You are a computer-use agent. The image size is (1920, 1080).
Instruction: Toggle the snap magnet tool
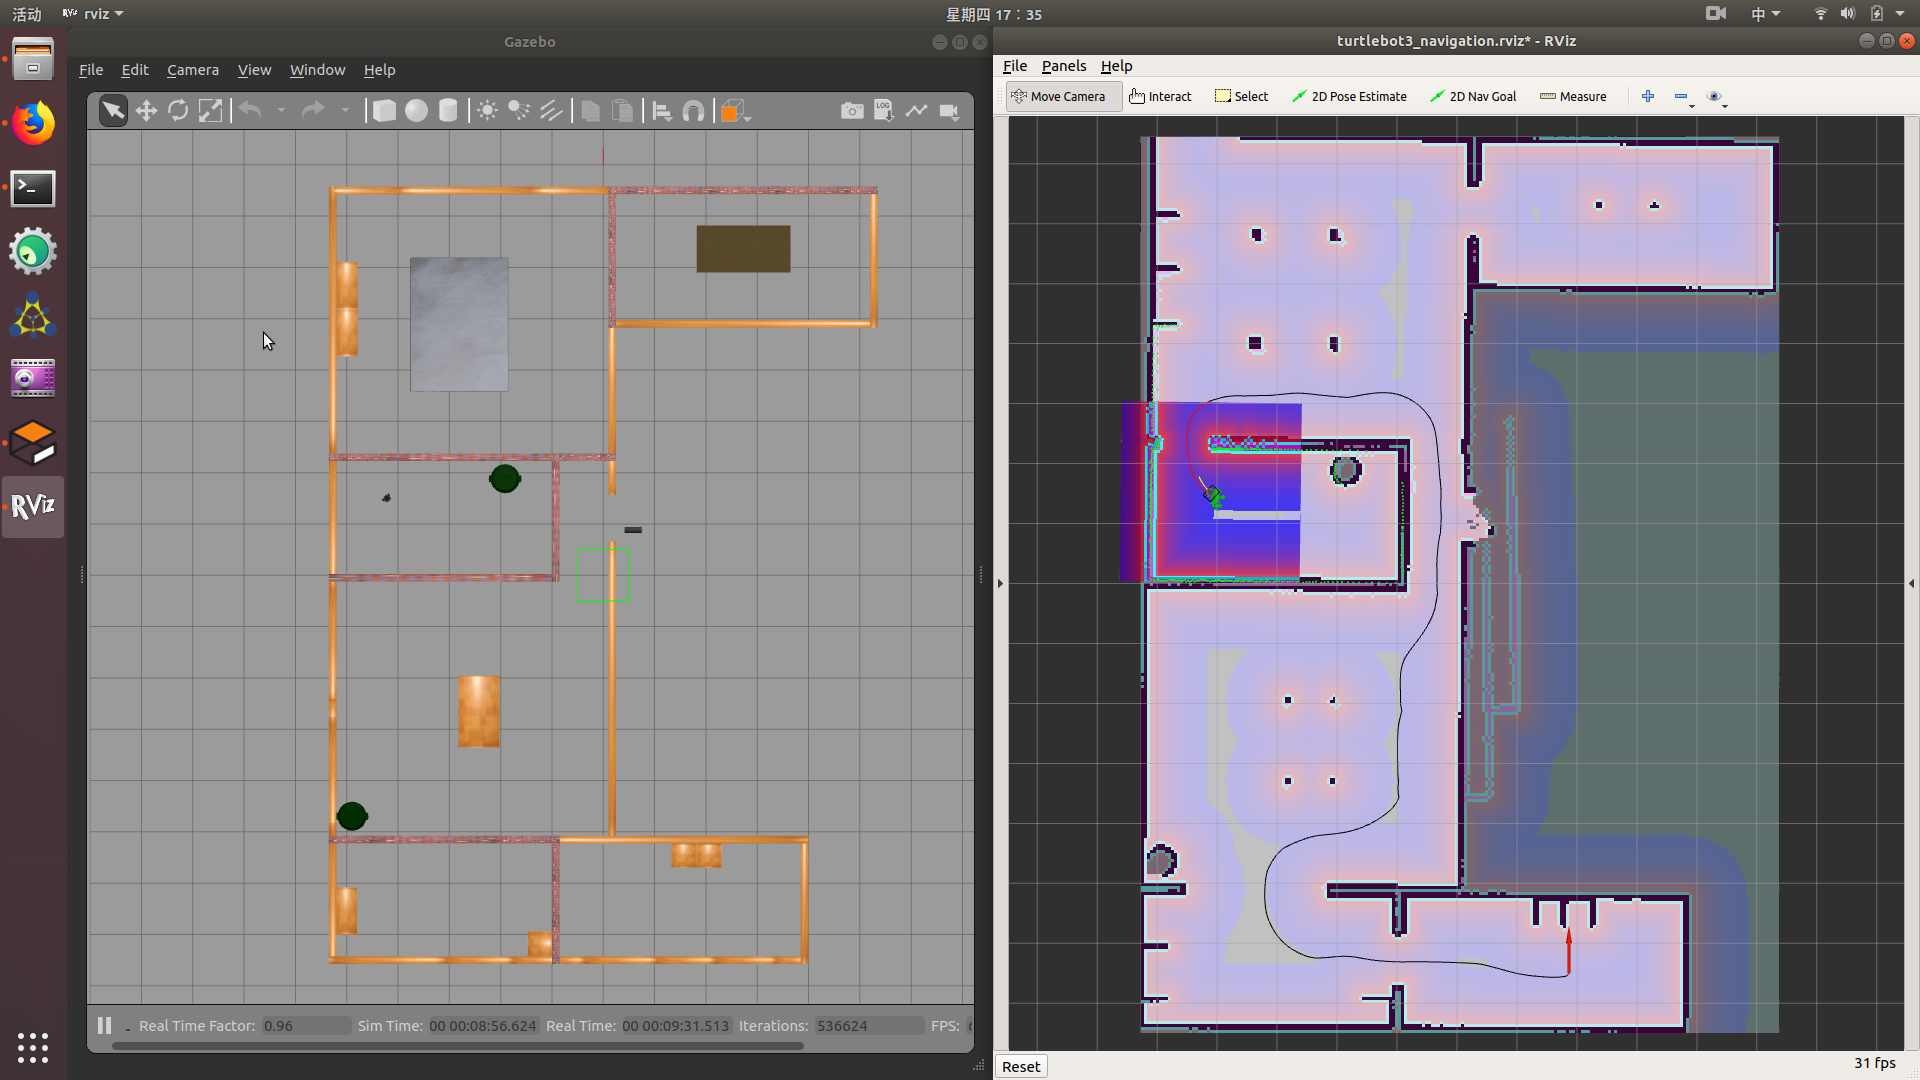[x=693, y=111]
